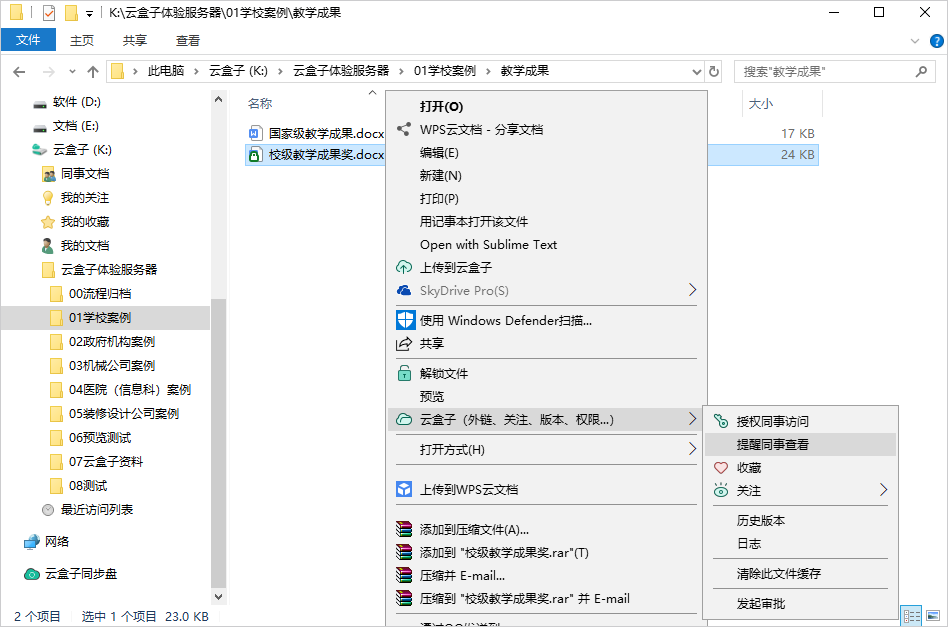This screenshot has height=627, width=948.
Task: Open the address bar history dropdown
Action: point(696,71)
